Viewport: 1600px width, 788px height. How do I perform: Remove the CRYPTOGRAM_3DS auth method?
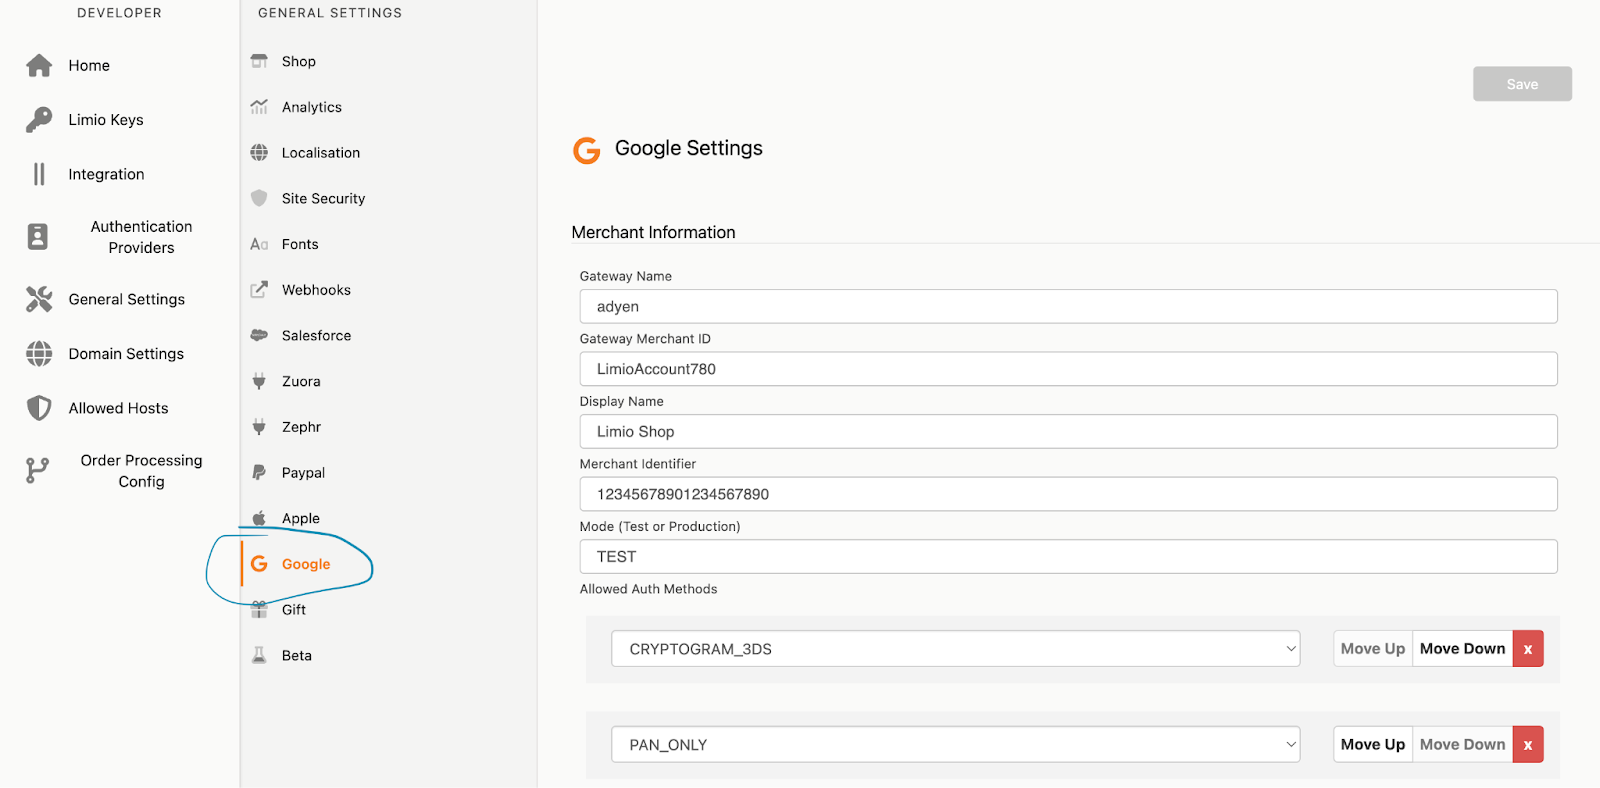pos(1527,649)
